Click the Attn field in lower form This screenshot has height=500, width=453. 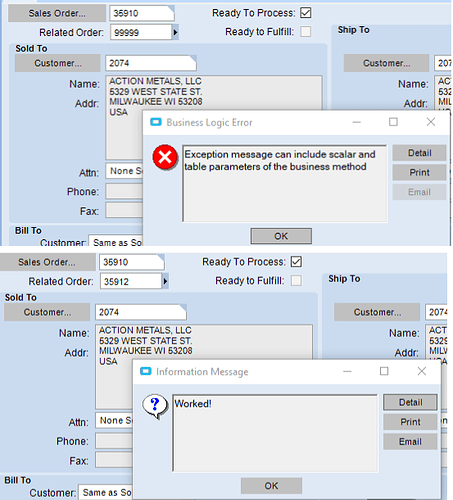coord(114,420)
